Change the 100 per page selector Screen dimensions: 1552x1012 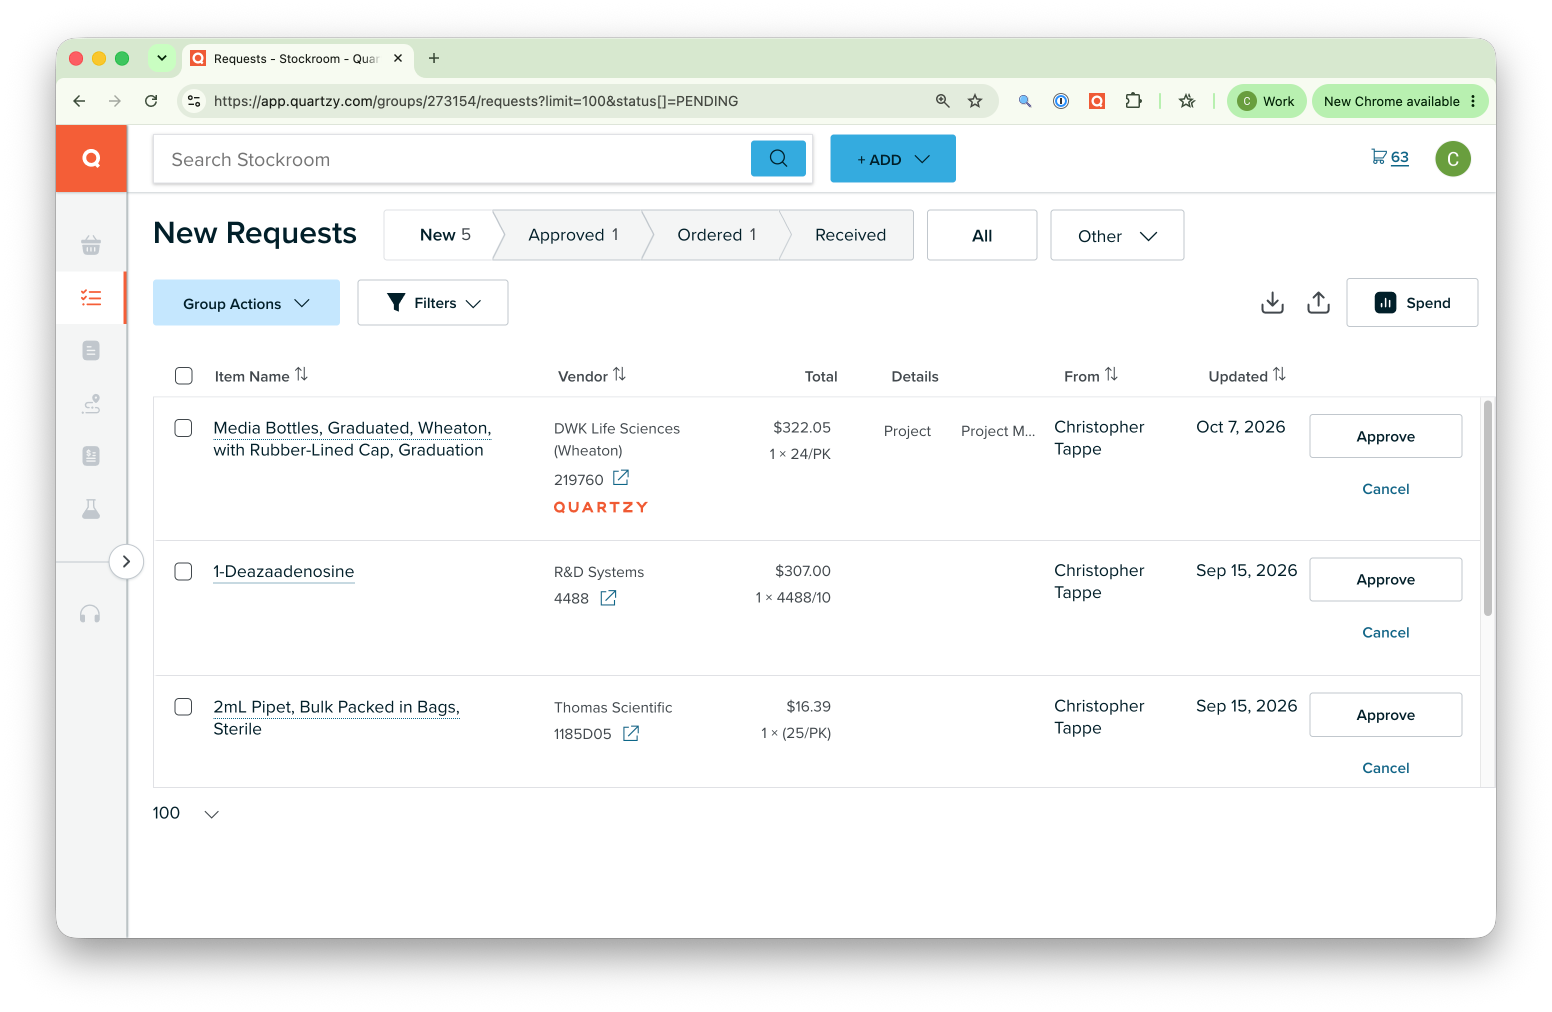[x=186, y=813]
